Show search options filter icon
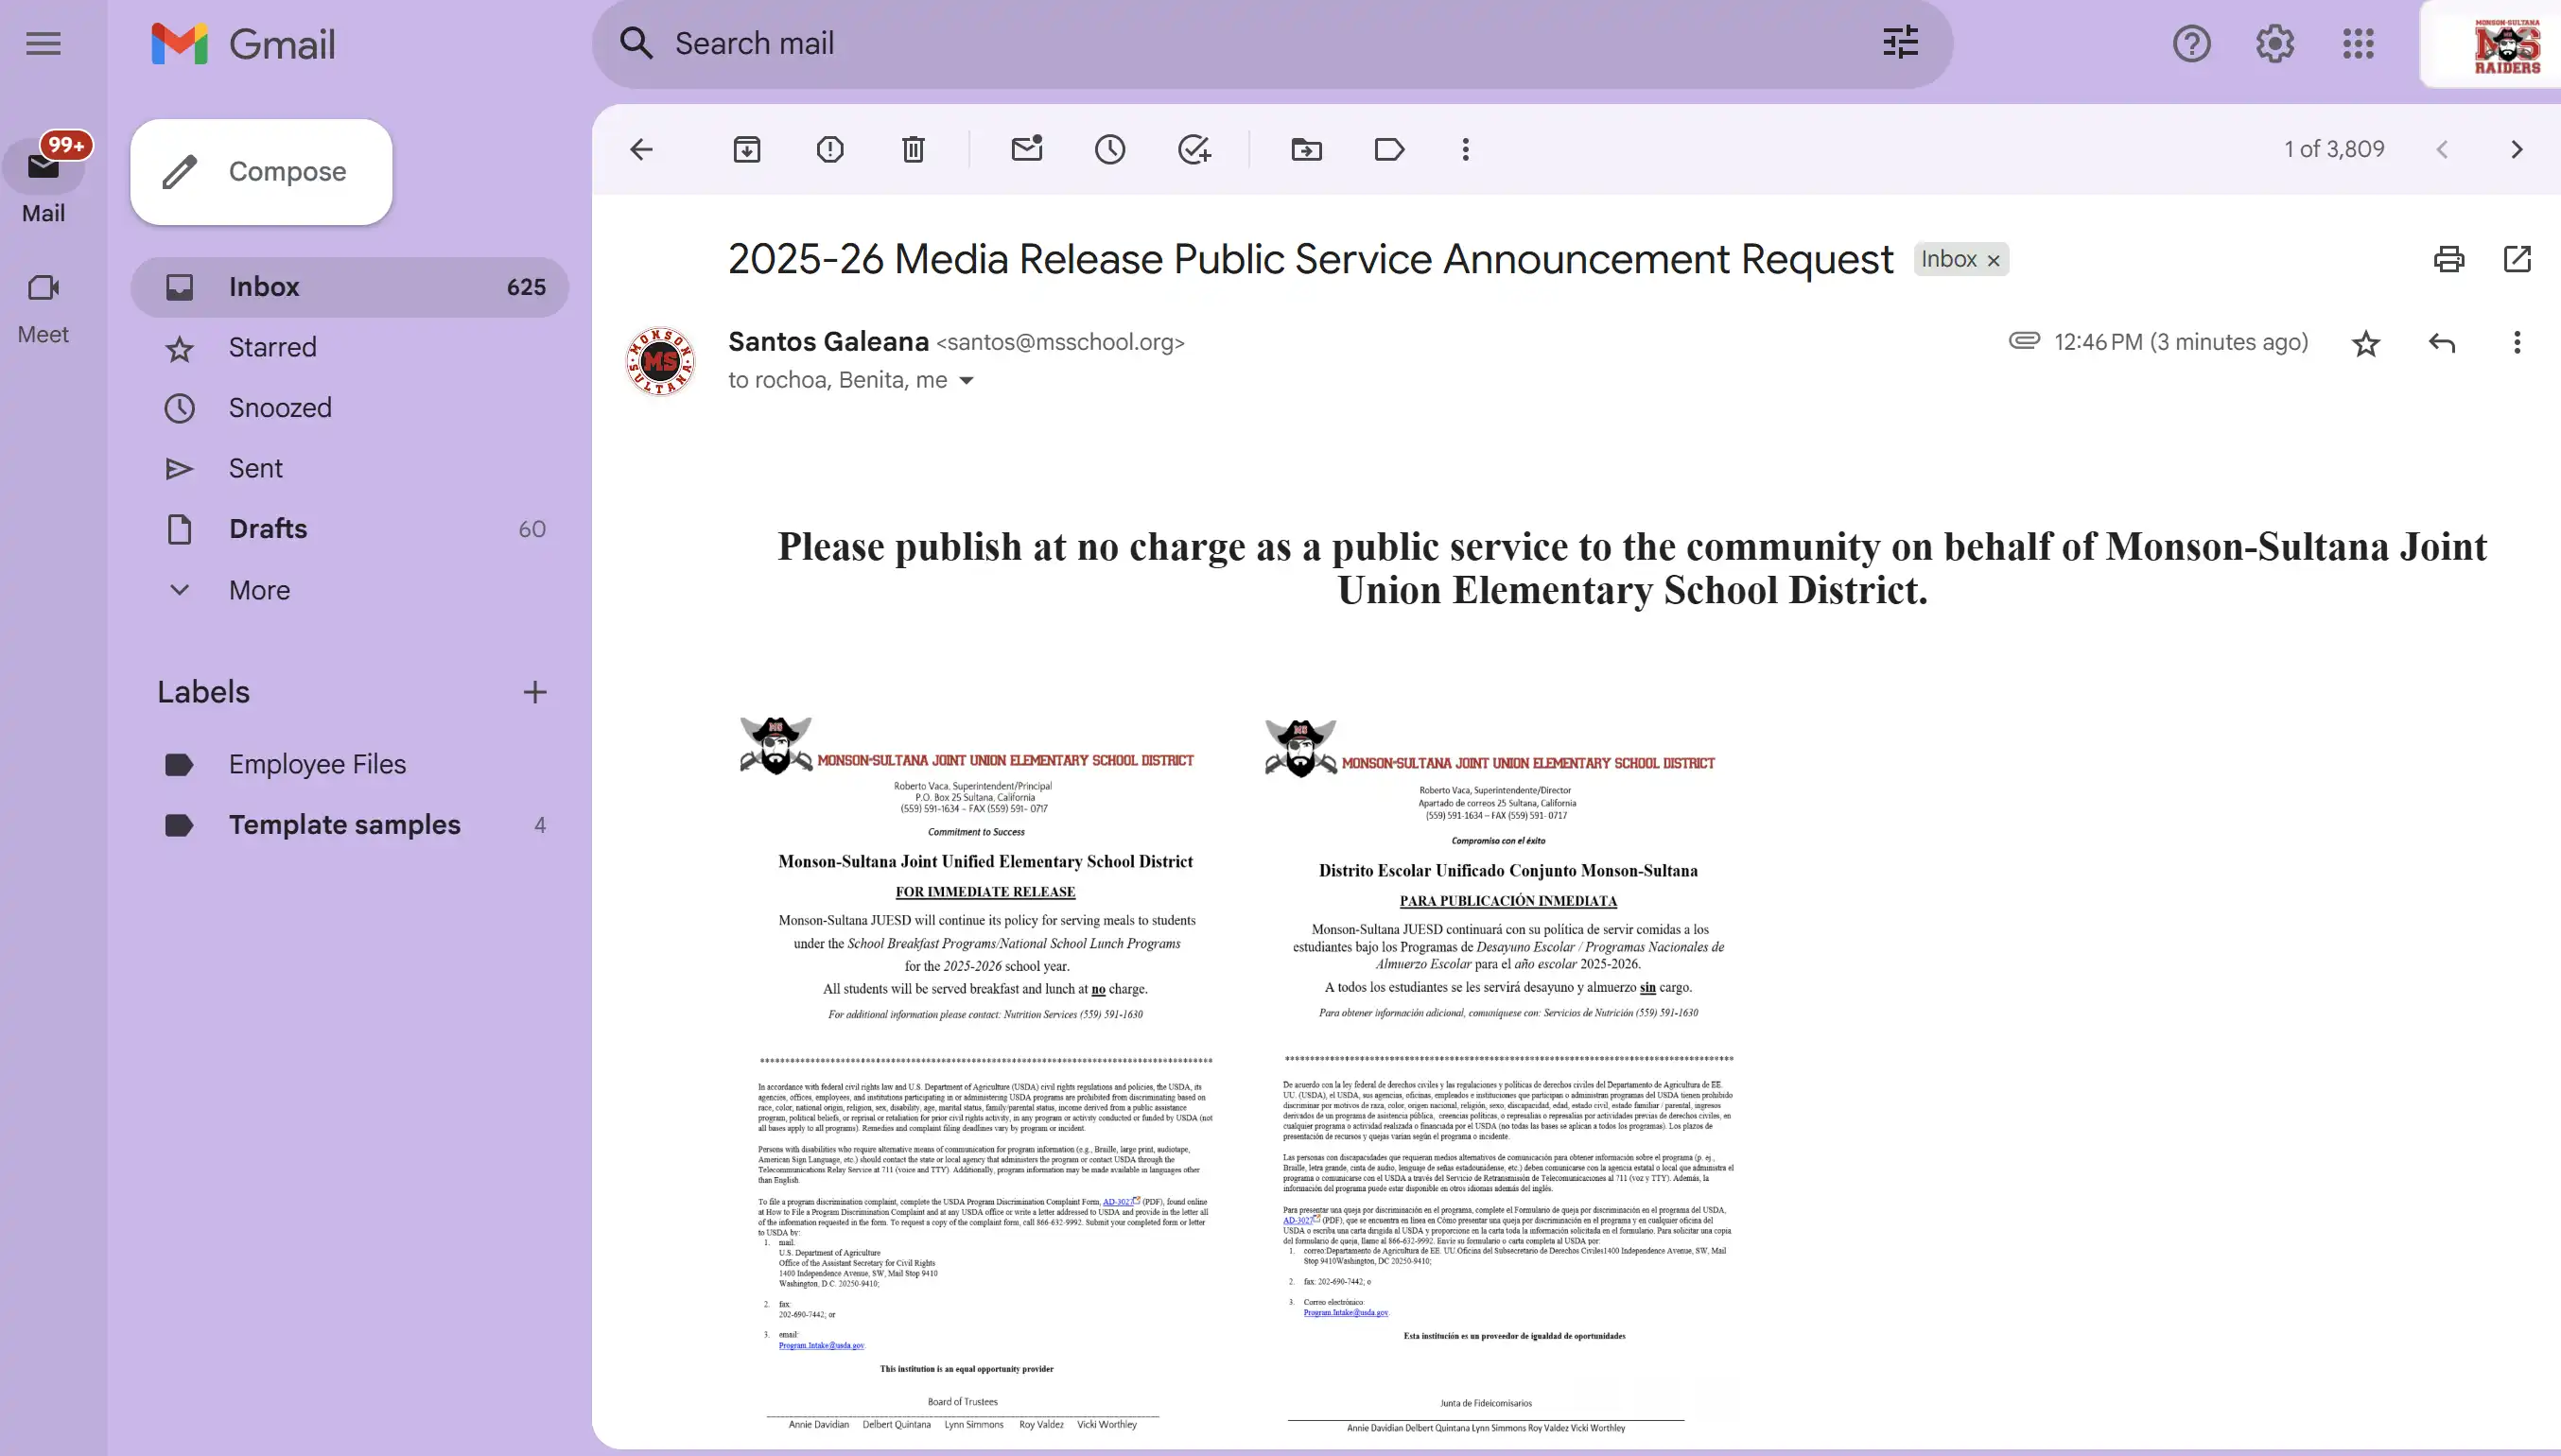2561x1456 pixels. pos(1900,43)
